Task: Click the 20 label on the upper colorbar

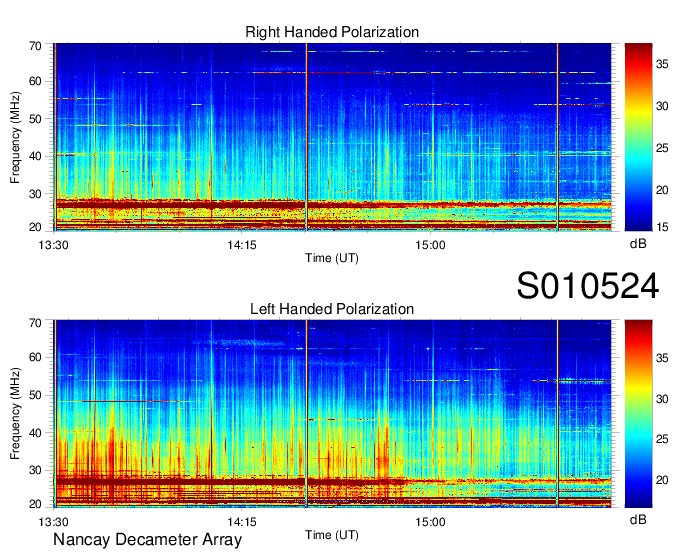Action: tap(662, 190)
